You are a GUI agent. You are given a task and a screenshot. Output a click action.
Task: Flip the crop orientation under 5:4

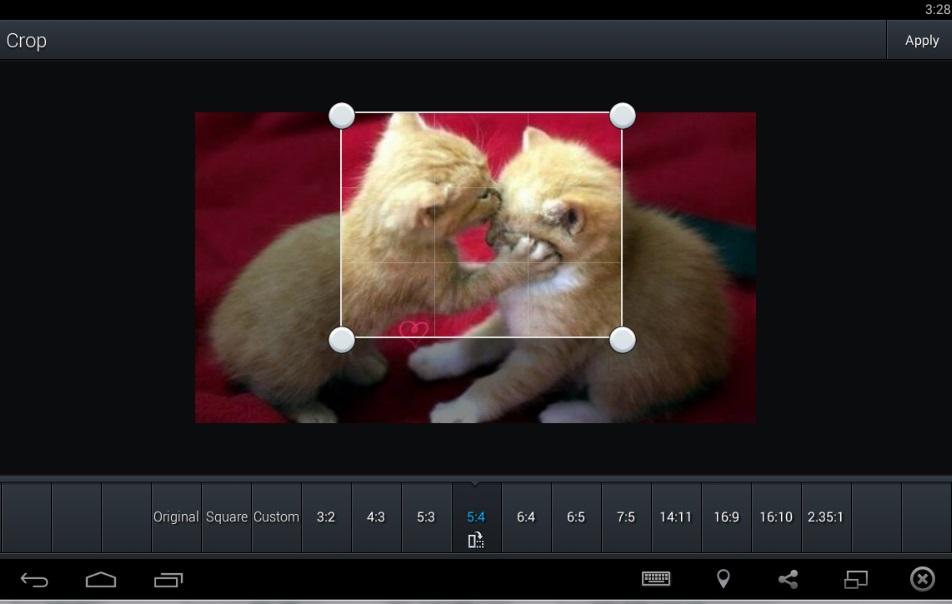tap(476, 540)
